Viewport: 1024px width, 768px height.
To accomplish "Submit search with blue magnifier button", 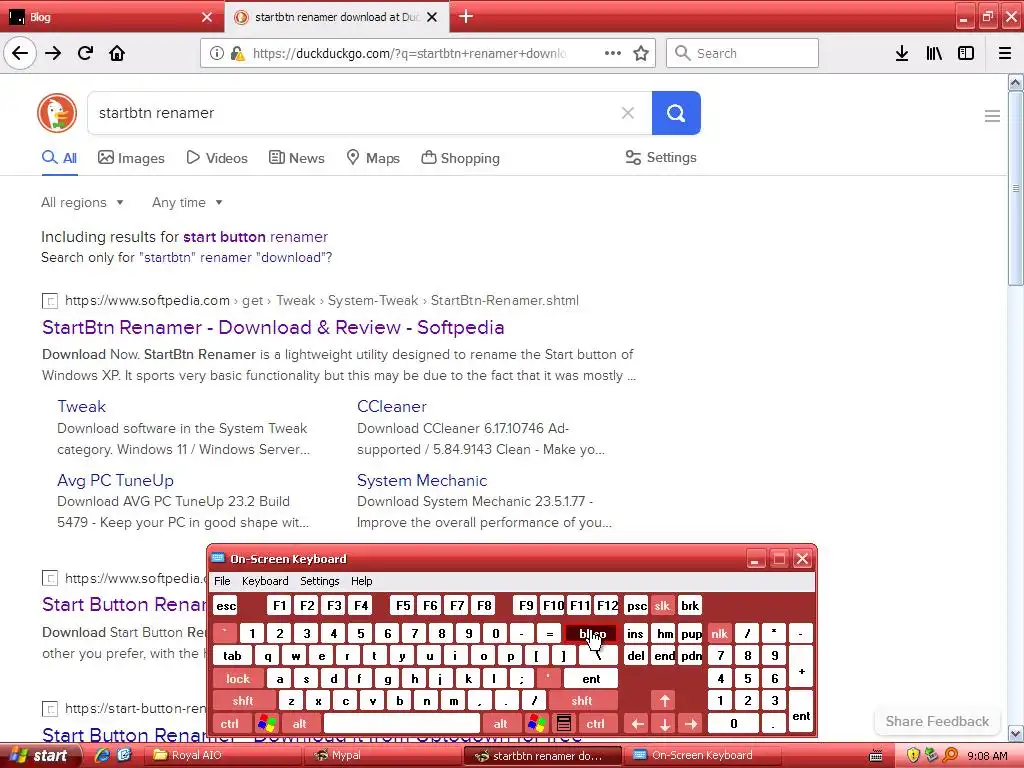I will (x=676, y=113).
